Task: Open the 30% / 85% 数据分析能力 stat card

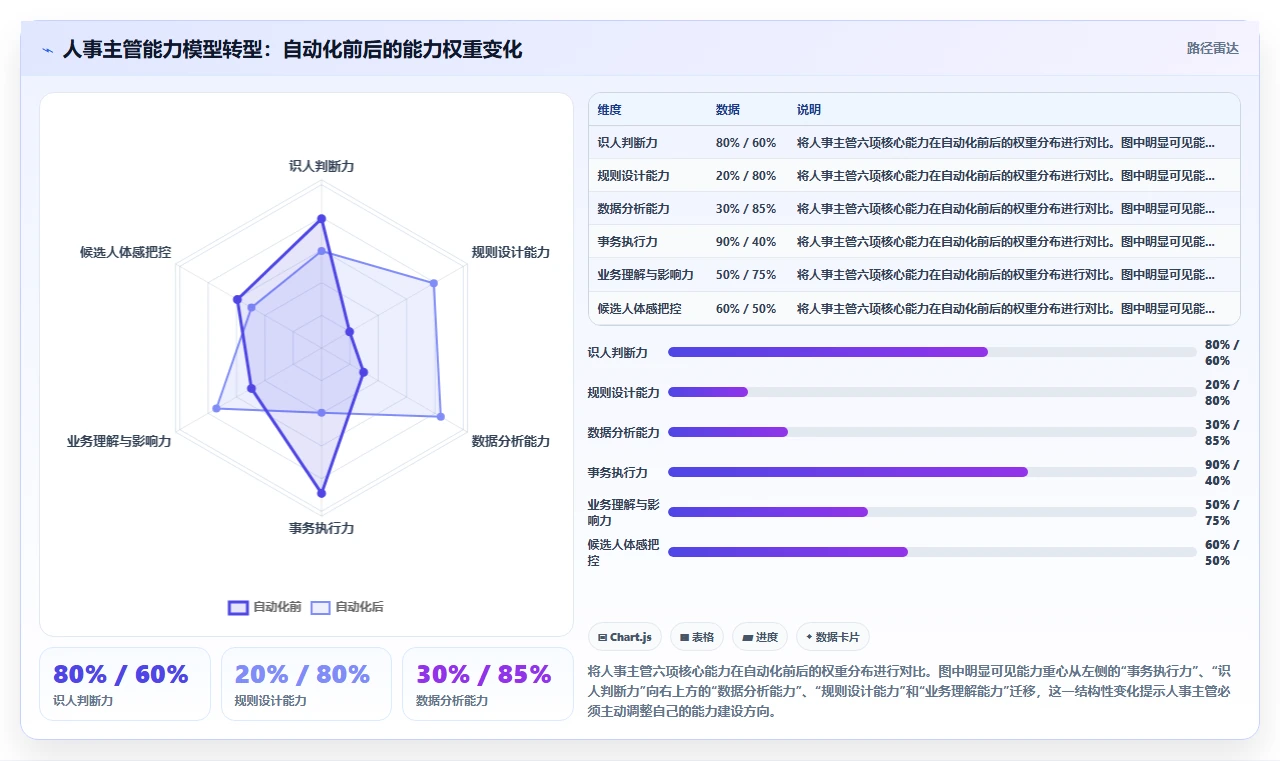Action: (487, 684)
